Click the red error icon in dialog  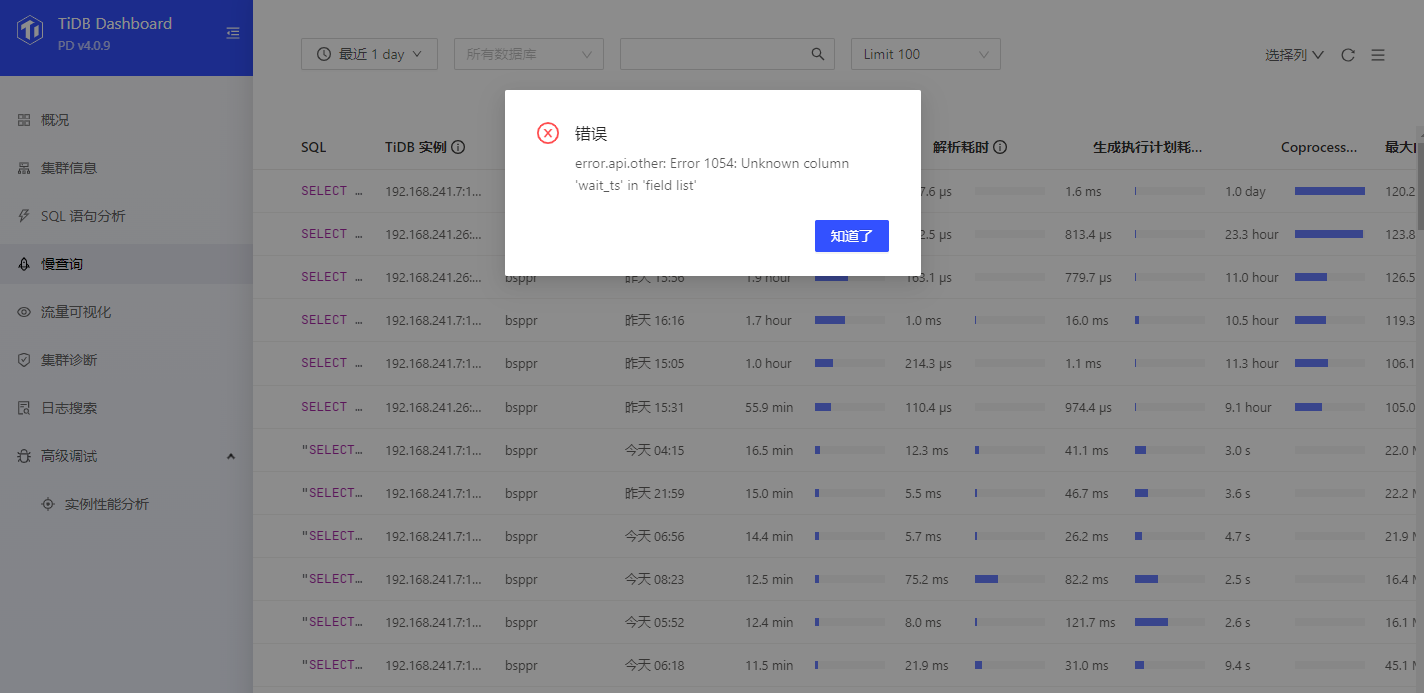coord(548,133)
